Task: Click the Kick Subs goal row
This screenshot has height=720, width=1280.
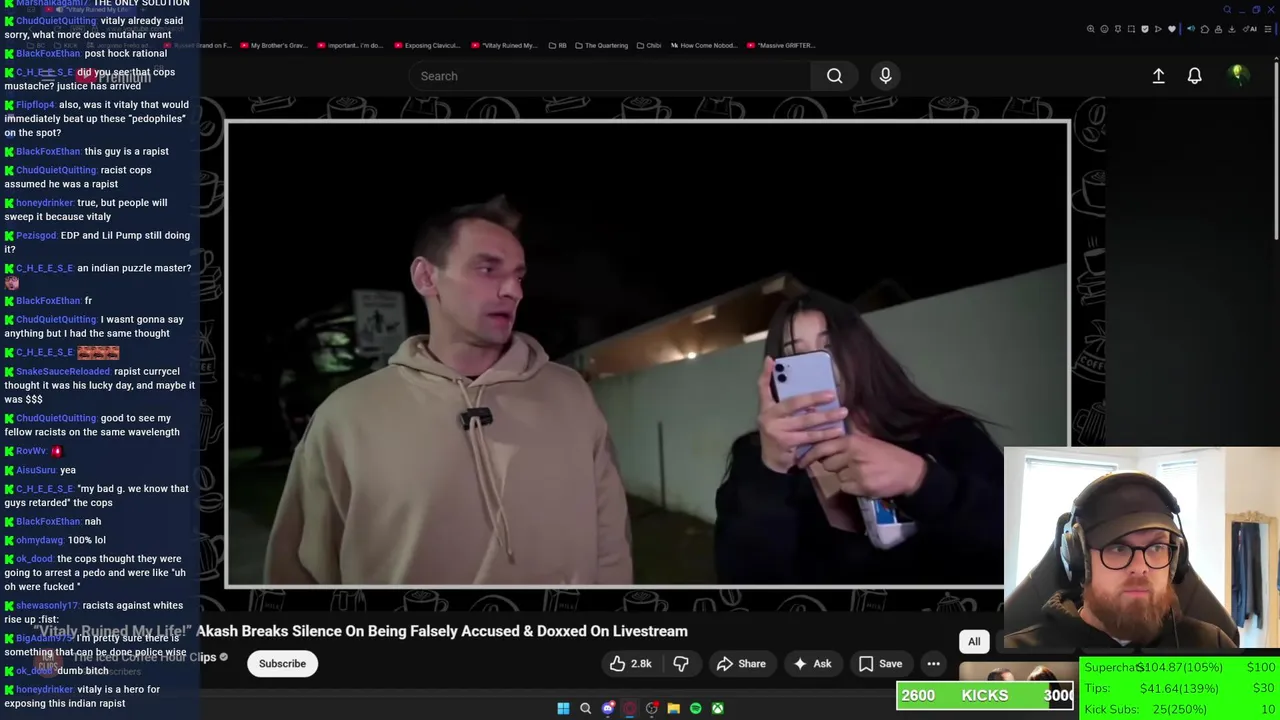Action: click(x=1180, y=709)
